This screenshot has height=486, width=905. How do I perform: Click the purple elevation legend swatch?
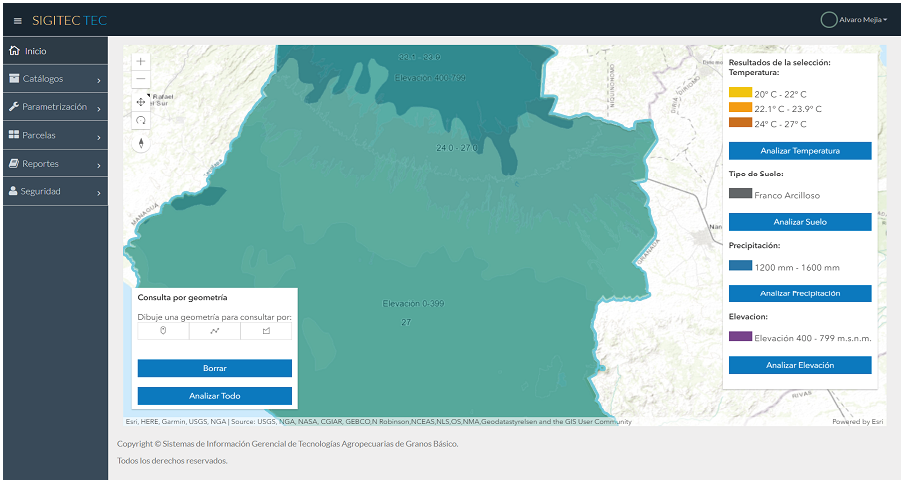point(740,337)
